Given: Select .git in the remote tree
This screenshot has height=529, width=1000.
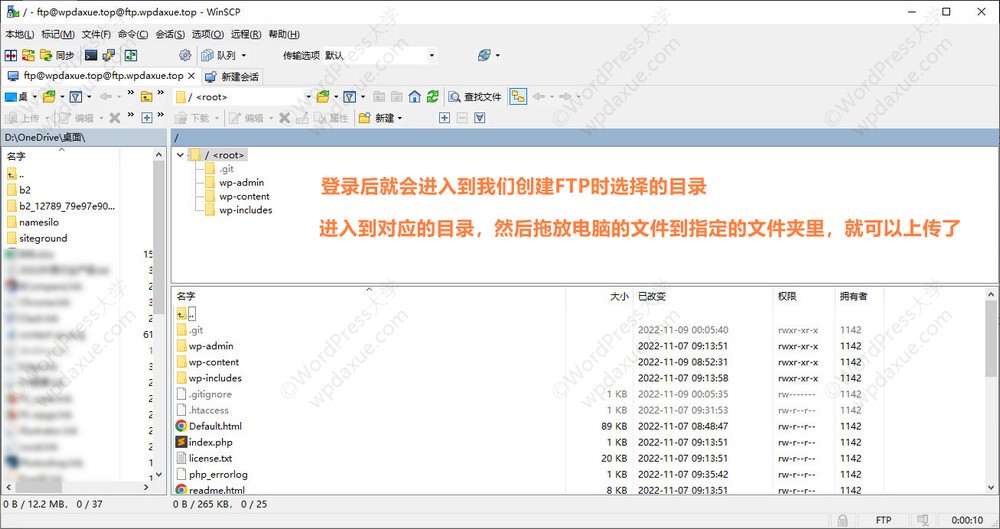Looking at the screenshot, I should click(x=226, y=169).
